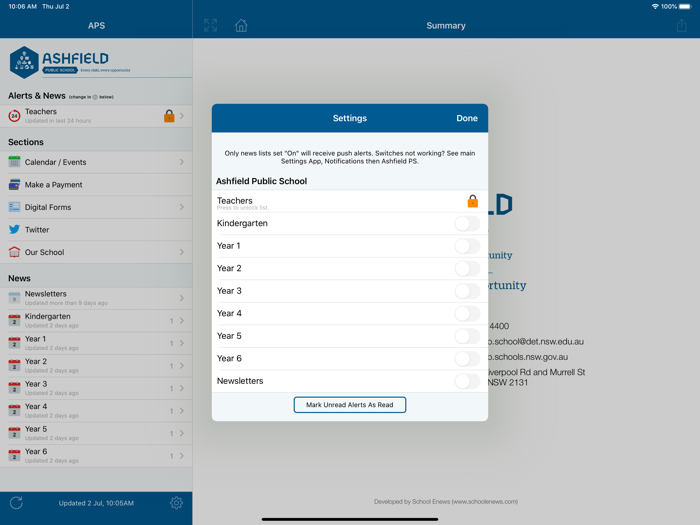Tap the APS sidebar title
This screenshot has width=700, height=525.
pos(96,25)
